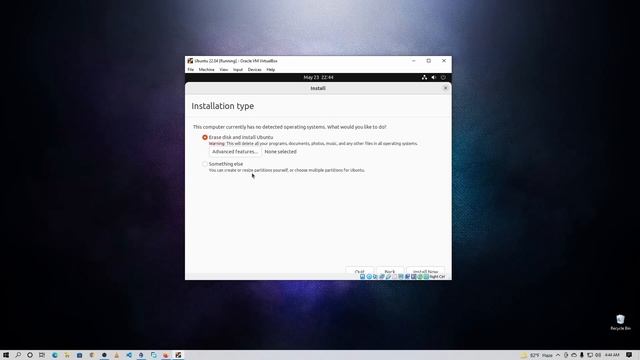This screenshot has height=360, width=640.
Task: Open Advanced features dialog
Action: click(235, 152)
